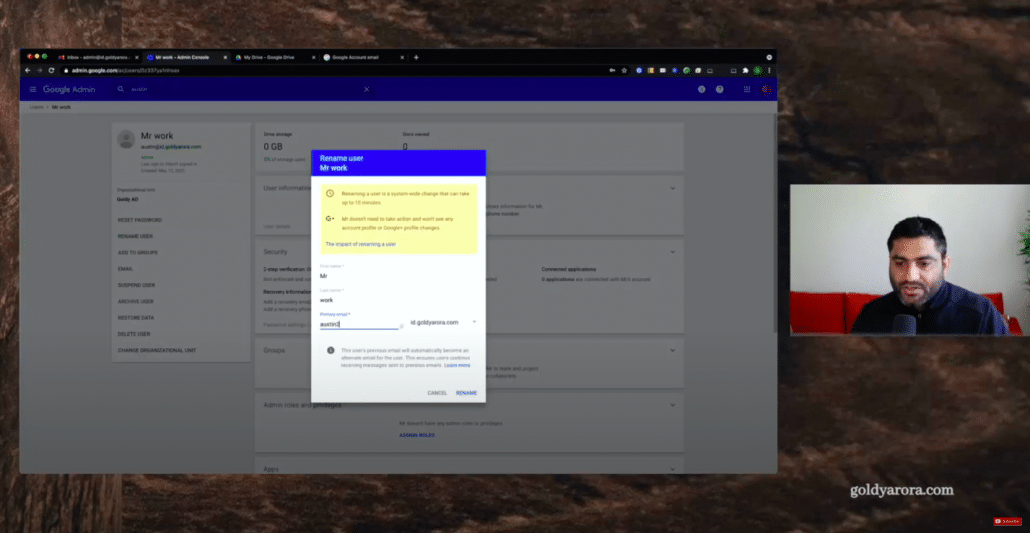Click ADD TO GROUPS in the sidebar
The image size is (1030, 533).
(x=137, y=252)
